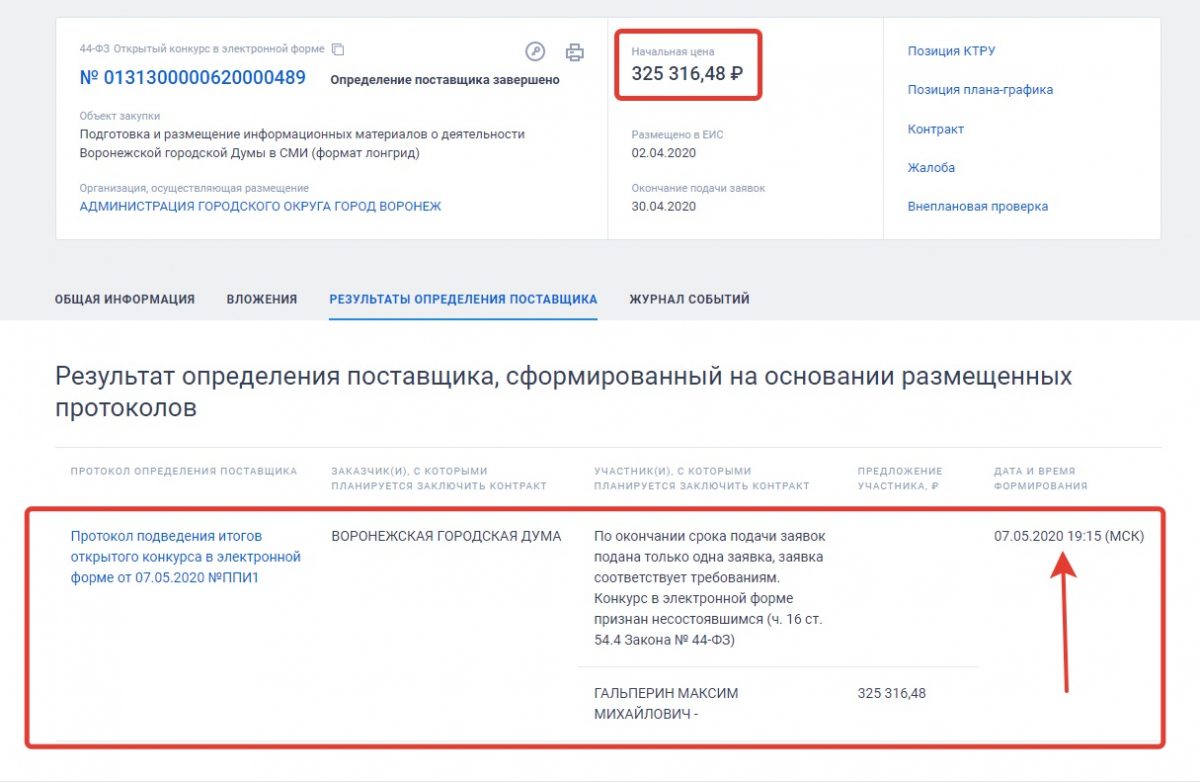
Task: Click participant offer value 325 316,48
Action: (892, 693)
